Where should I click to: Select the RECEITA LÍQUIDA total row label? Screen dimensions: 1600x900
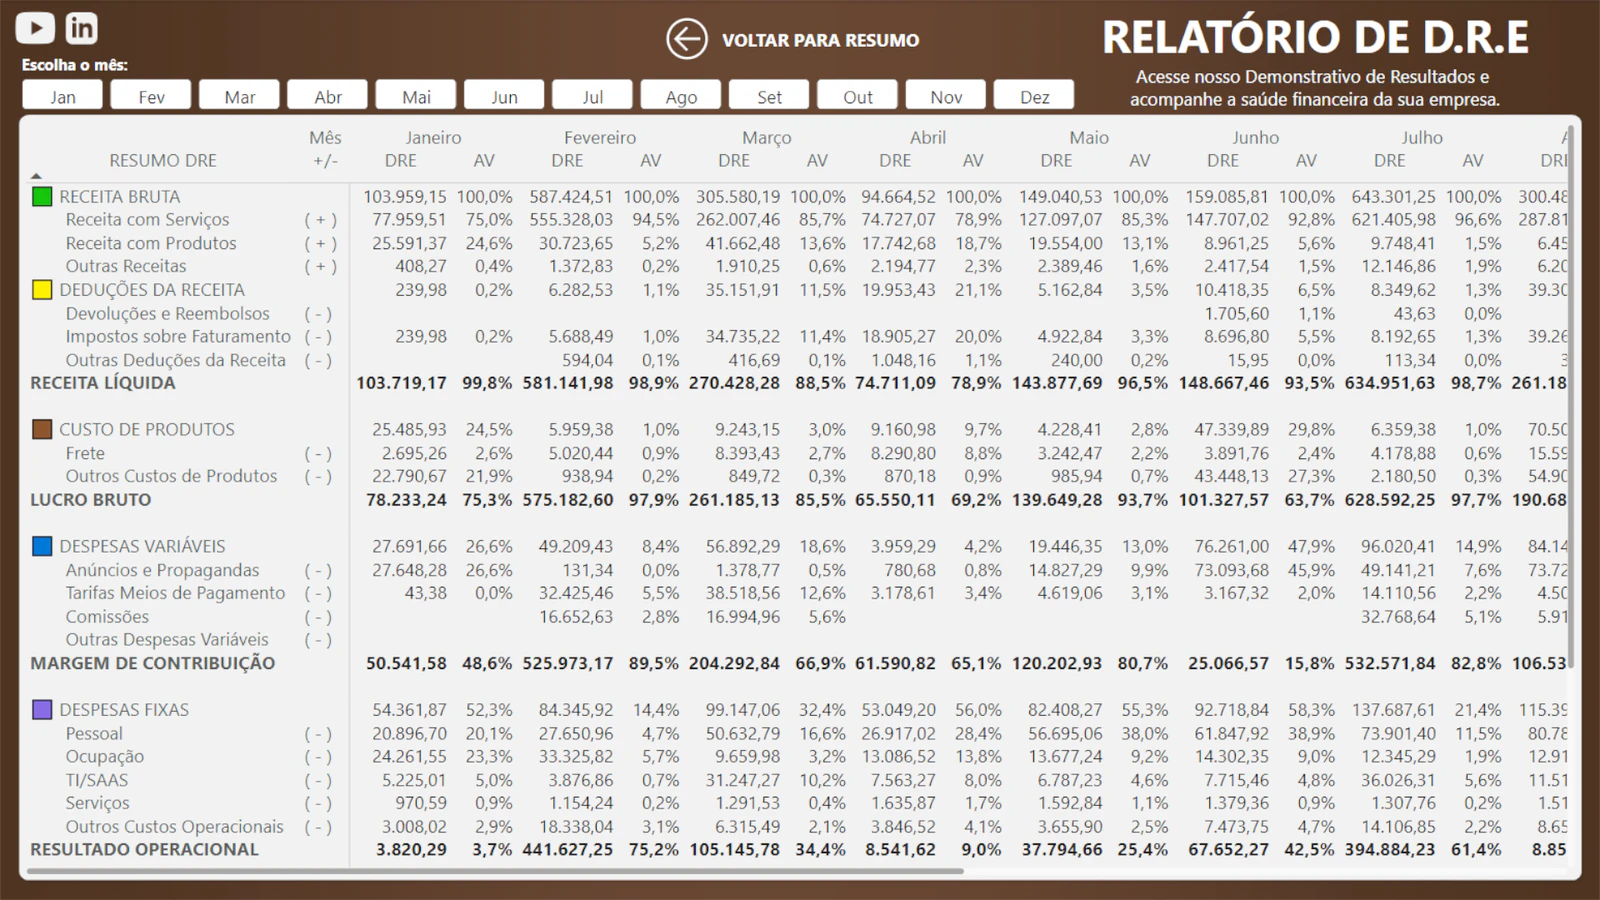[103, 383]
